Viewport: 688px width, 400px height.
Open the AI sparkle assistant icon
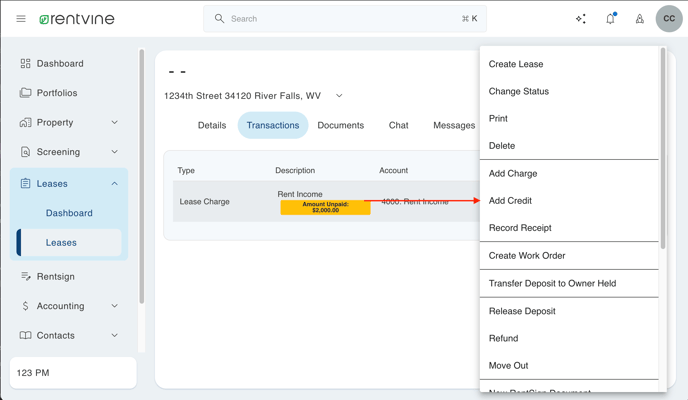tap(581, 19)
